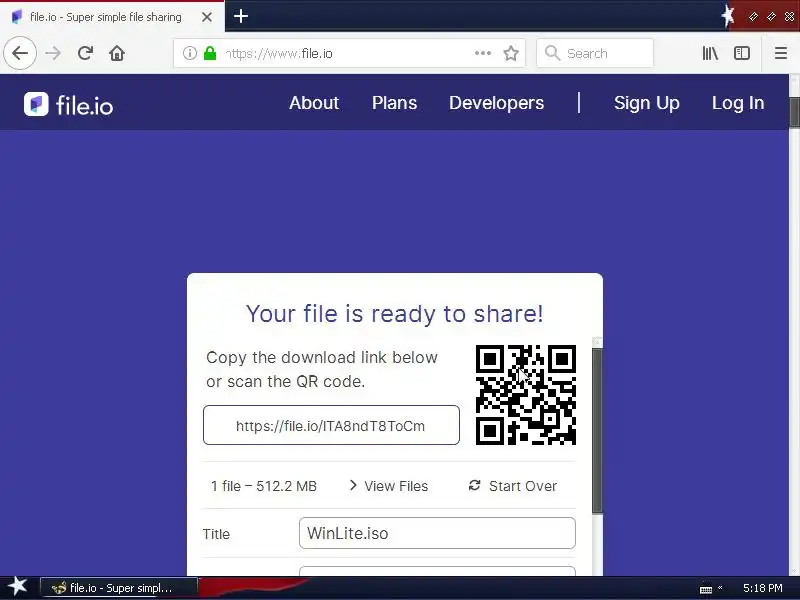Open the Library icon in toolbar

click(x=710, y=53)
